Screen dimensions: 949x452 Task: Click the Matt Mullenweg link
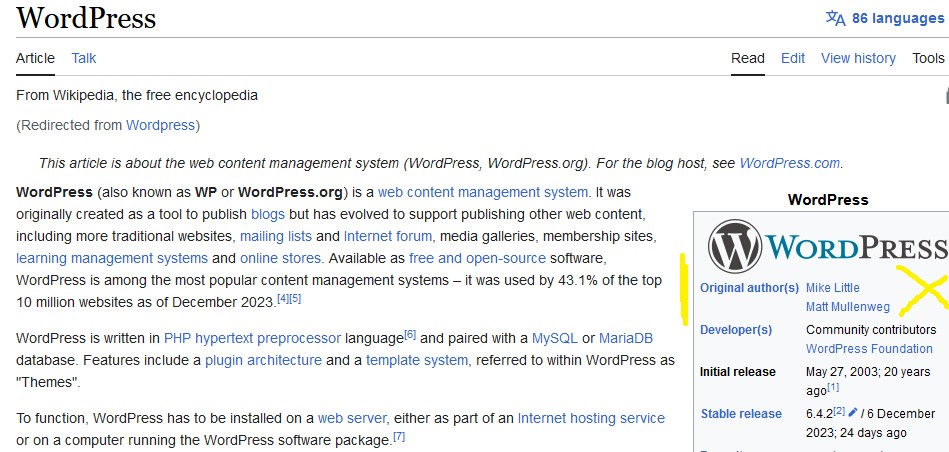tap(847, 307)
